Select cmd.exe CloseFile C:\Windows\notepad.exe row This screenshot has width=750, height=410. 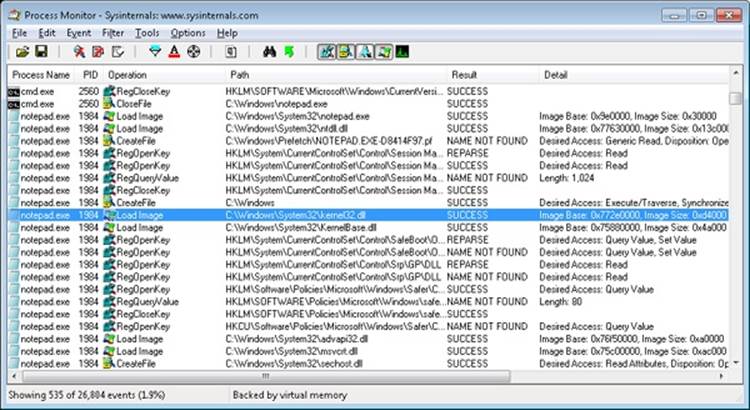click(x=368, y=104)
